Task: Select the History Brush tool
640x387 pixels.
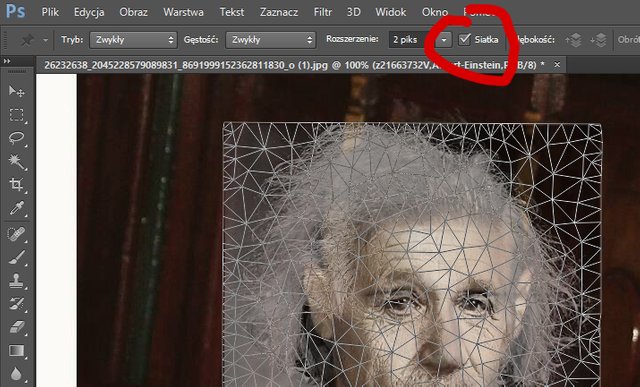Action: (x=16, y=304)
